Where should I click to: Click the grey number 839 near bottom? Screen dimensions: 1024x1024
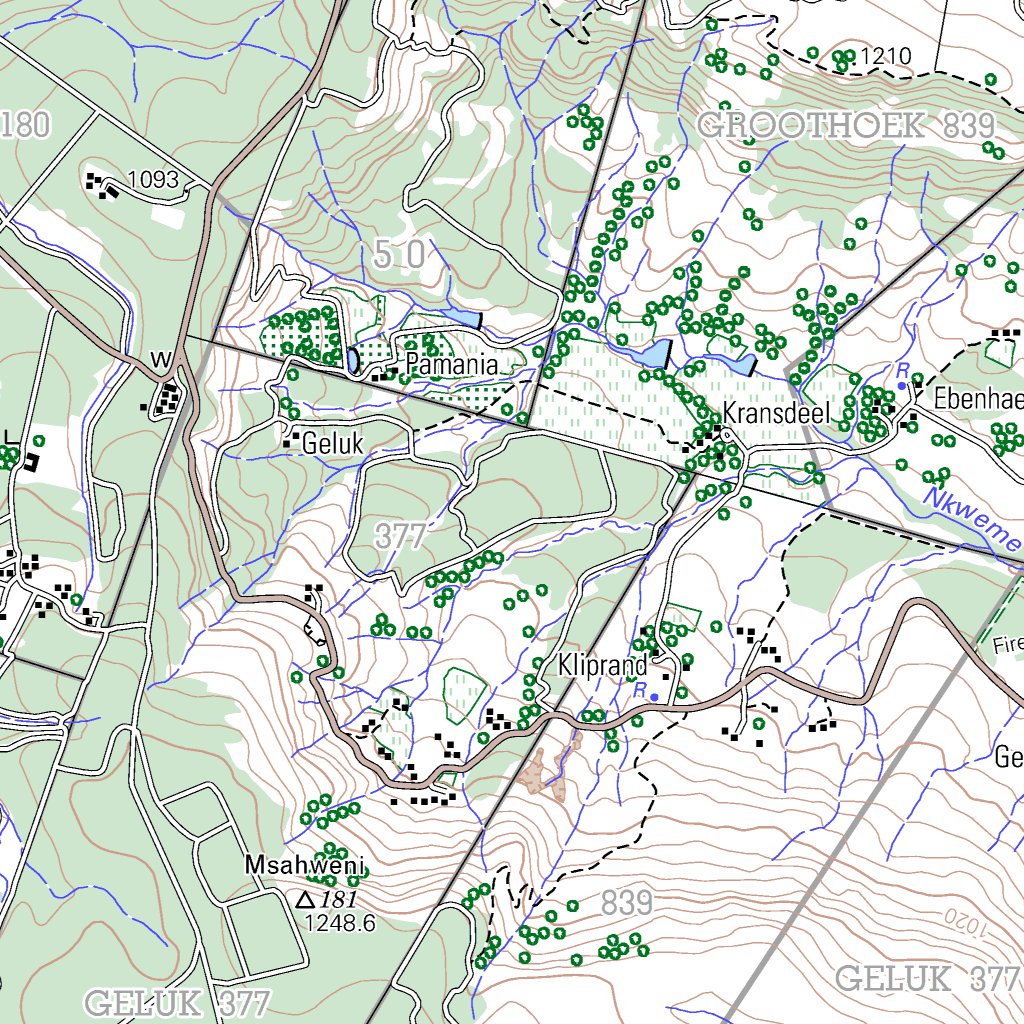point(626,903)
